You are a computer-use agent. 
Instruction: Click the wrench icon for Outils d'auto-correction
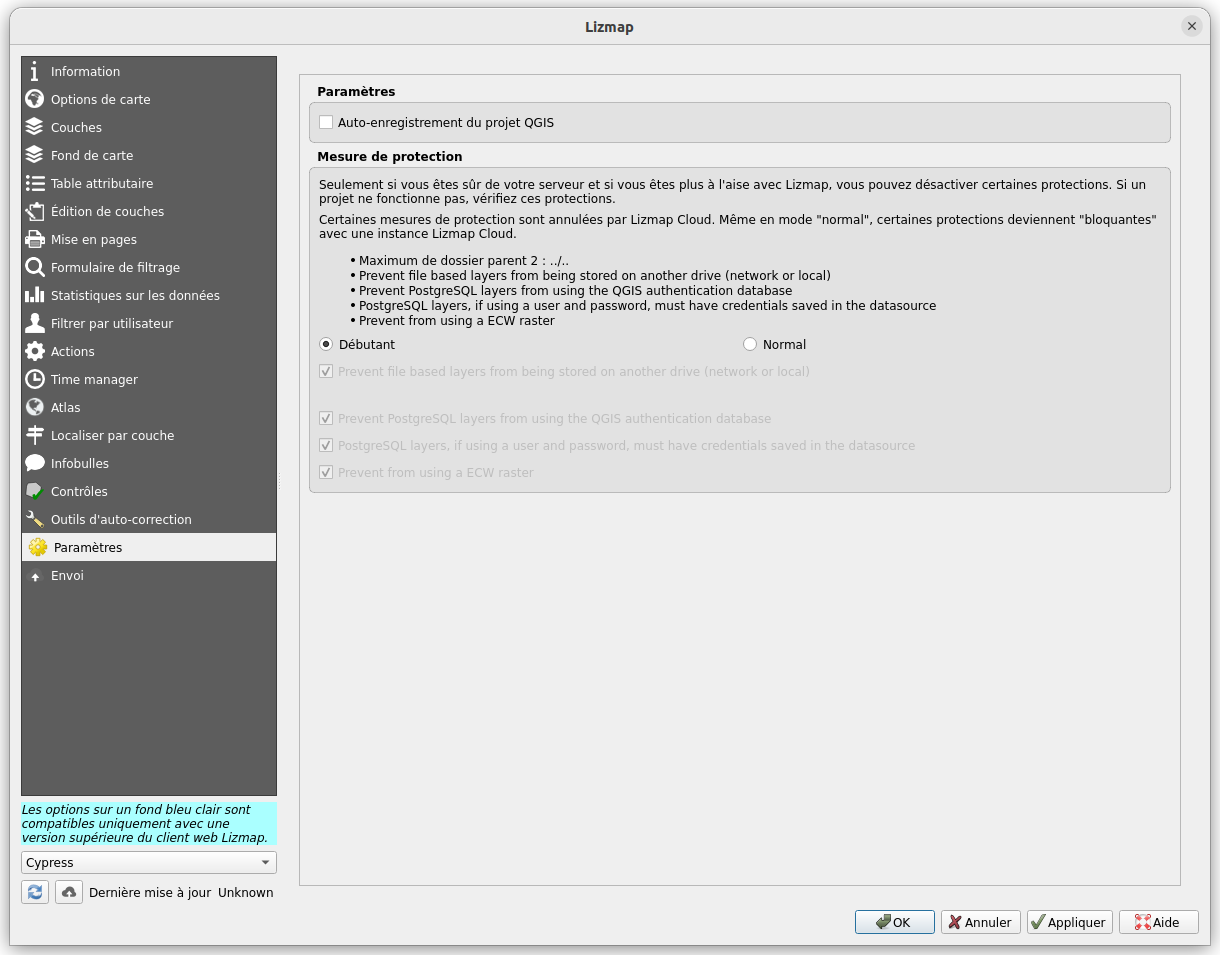35,519
